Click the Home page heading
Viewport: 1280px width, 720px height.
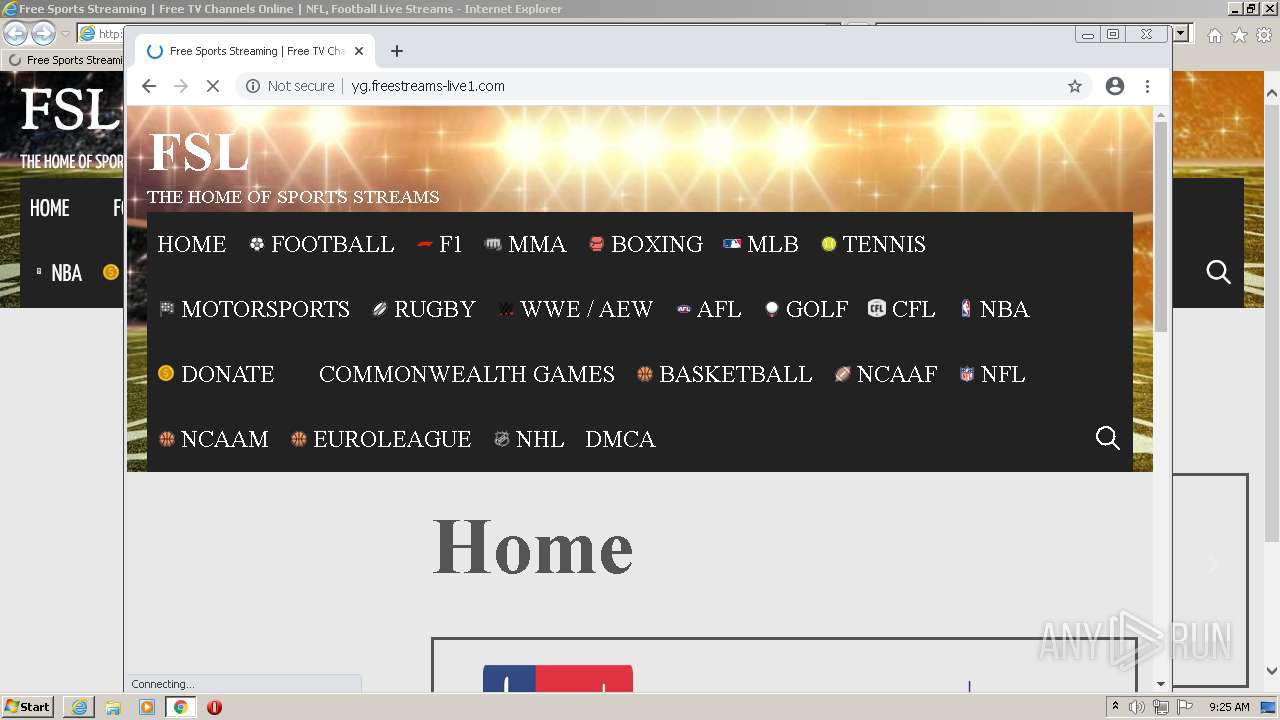533,546
